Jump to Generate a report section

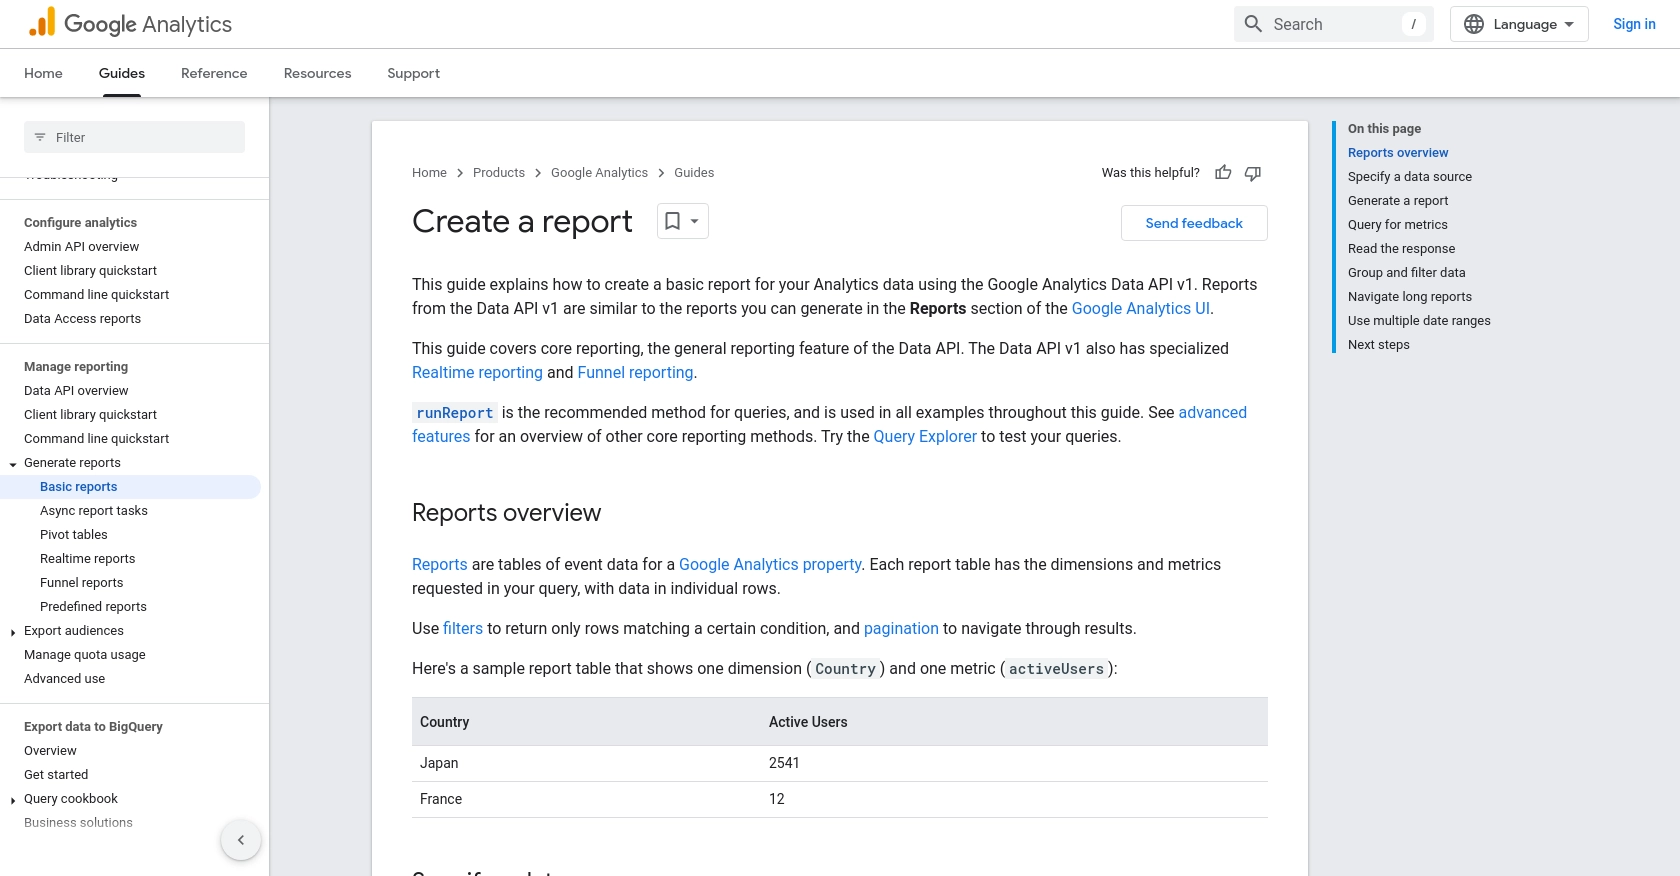tap(1398, 201)
